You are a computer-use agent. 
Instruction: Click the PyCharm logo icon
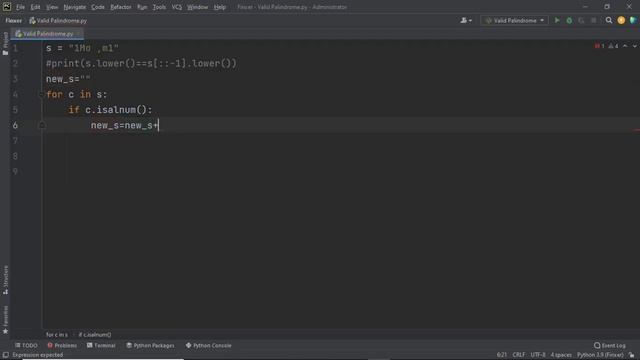click(x=7, y=7)
